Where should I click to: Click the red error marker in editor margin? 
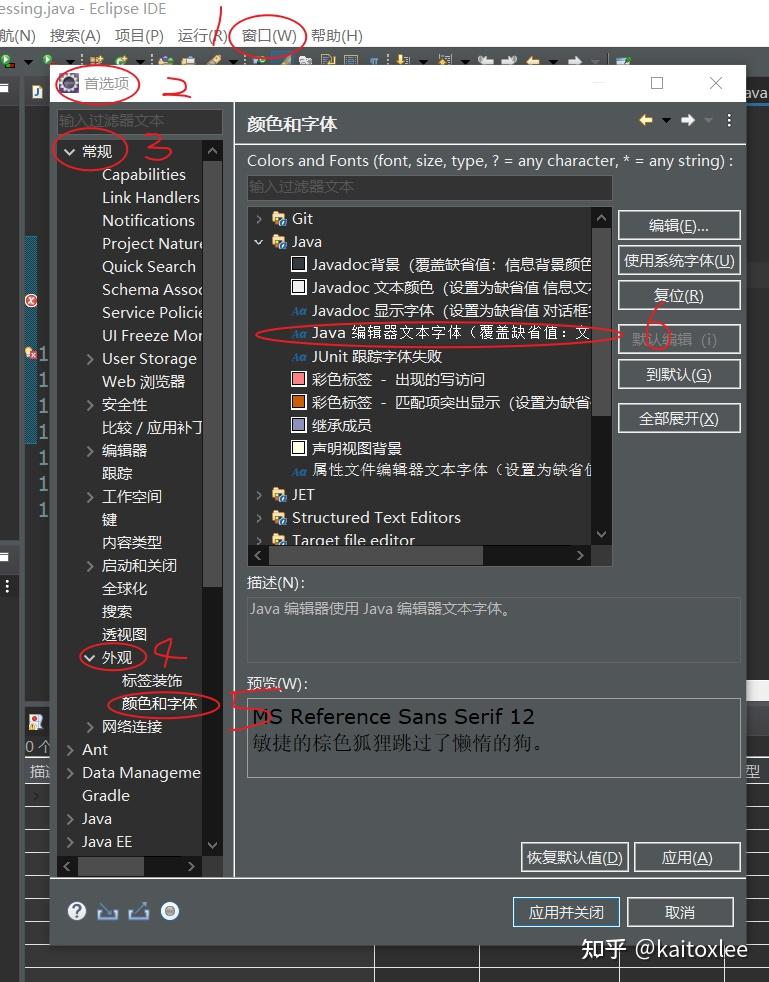click(x=31, y=301)
